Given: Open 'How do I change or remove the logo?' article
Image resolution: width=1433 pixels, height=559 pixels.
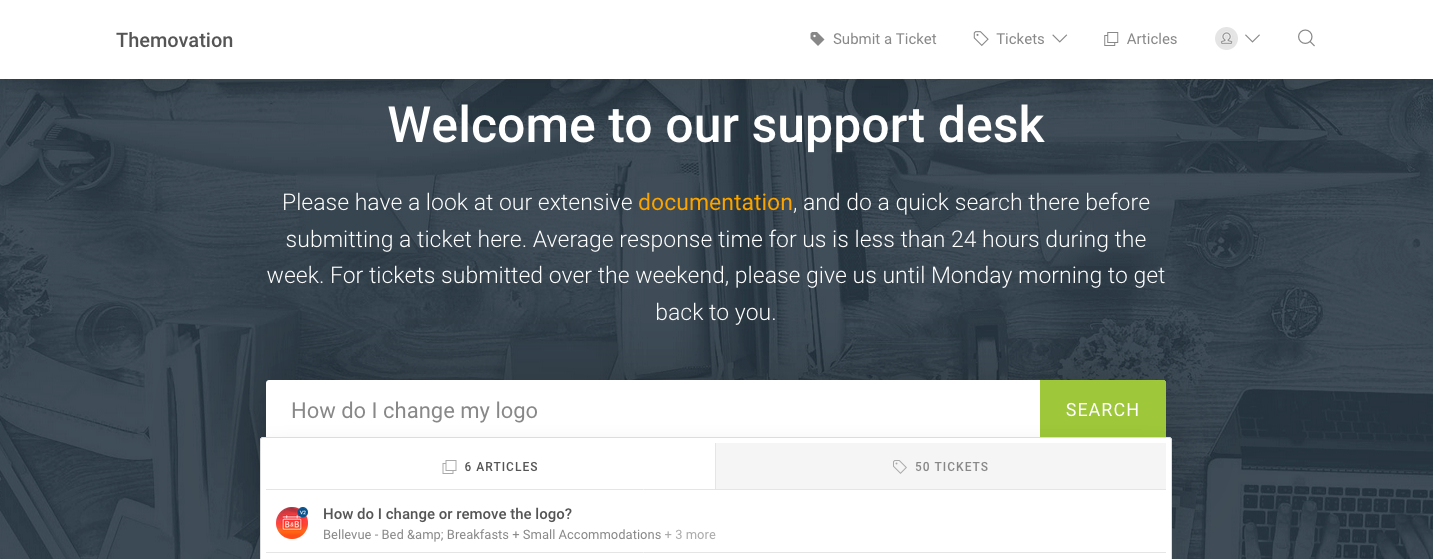Looking at the screenshot, I should (x=447, y=514).
